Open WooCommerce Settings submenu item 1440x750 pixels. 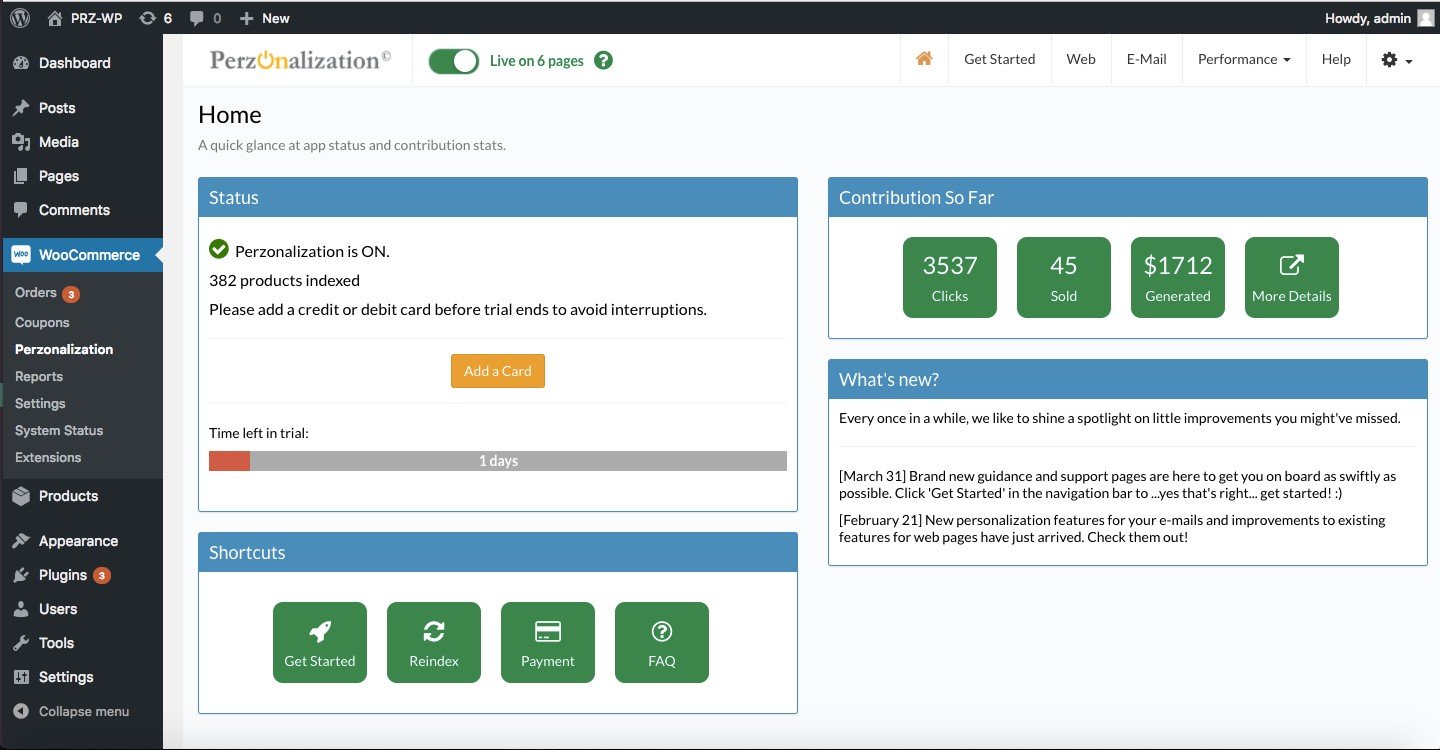tap(40, 403)
